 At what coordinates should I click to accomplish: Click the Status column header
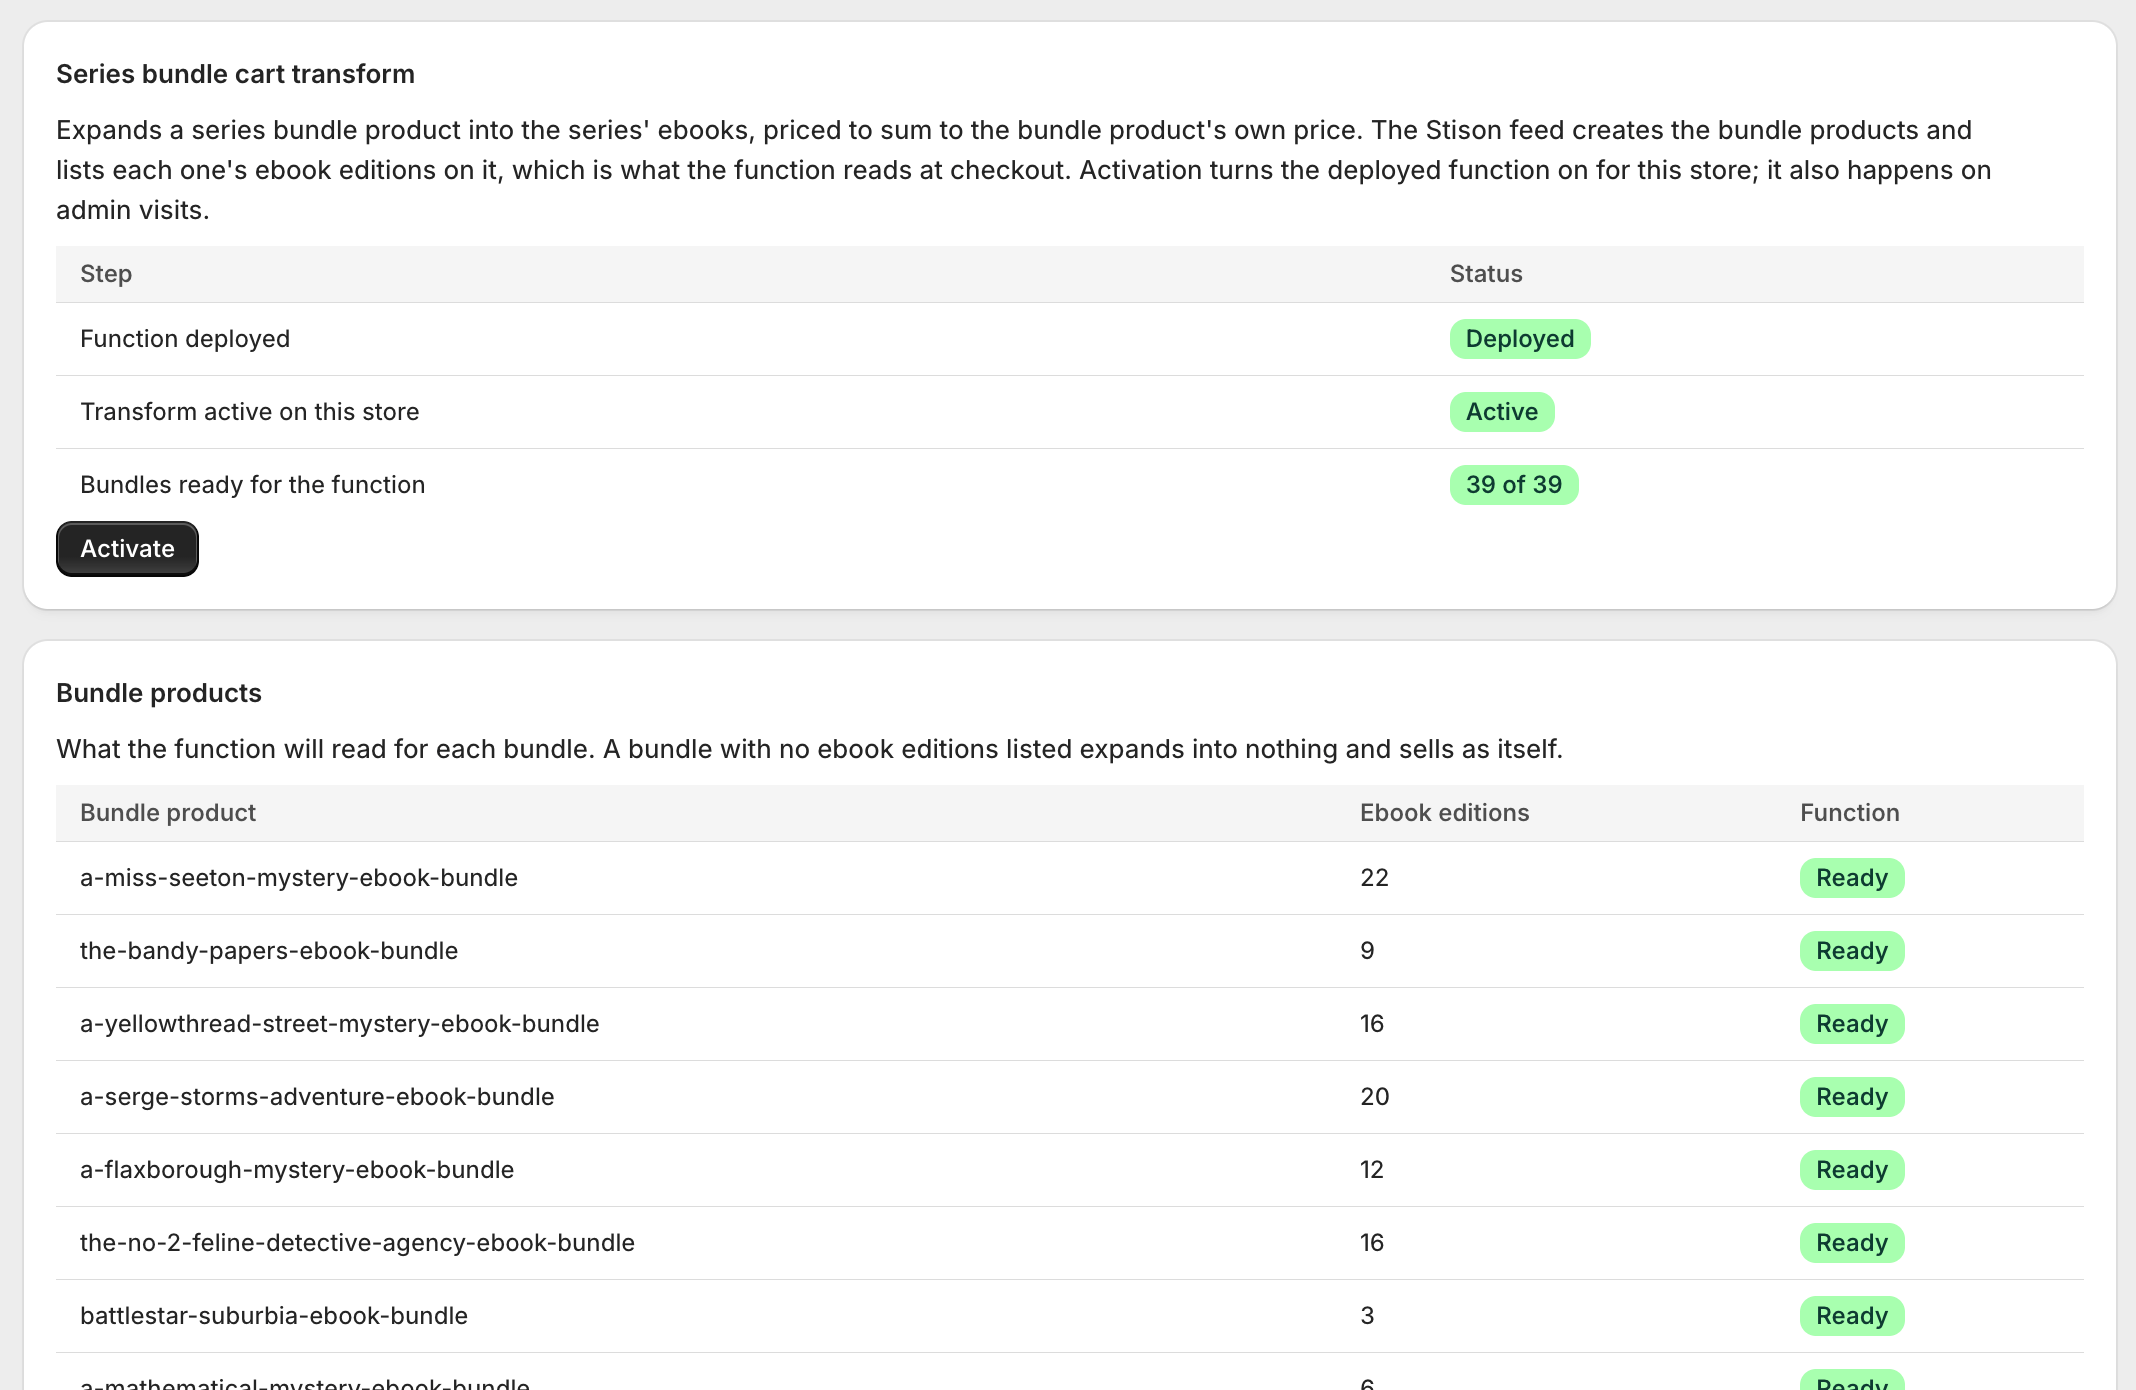(x=1486, y=274)
